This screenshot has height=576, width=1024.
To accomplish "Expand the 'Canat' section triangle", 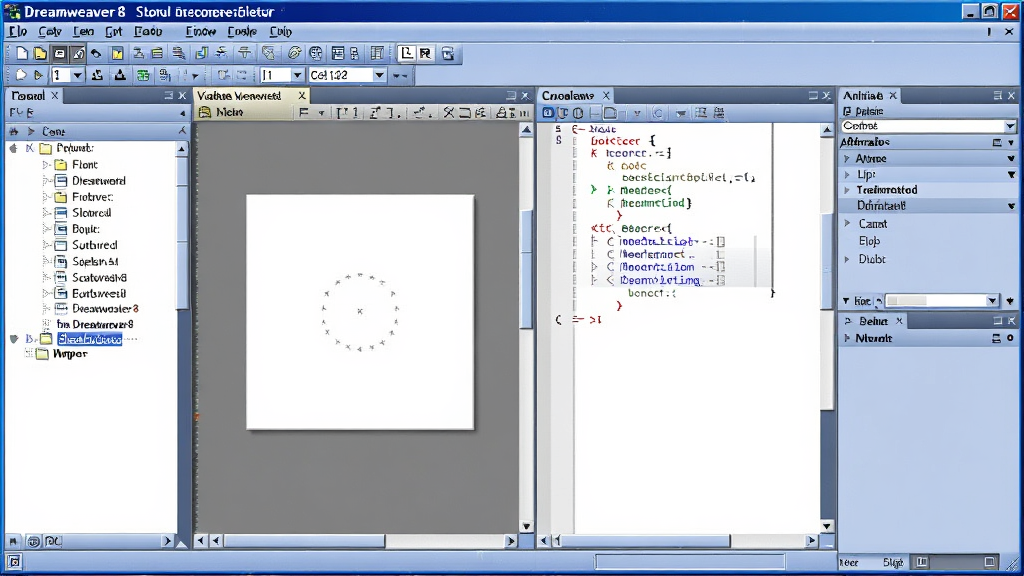I will click(847, 223).
